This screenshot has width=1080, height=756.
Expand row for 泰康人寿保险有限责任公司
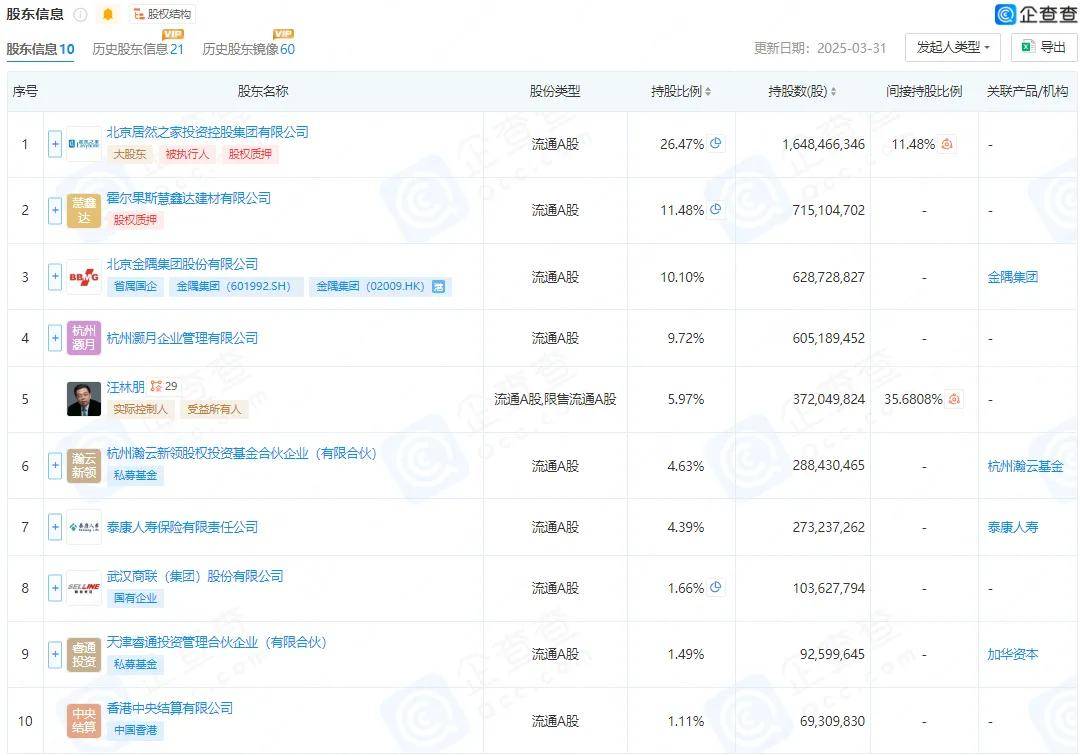[55, 527]
